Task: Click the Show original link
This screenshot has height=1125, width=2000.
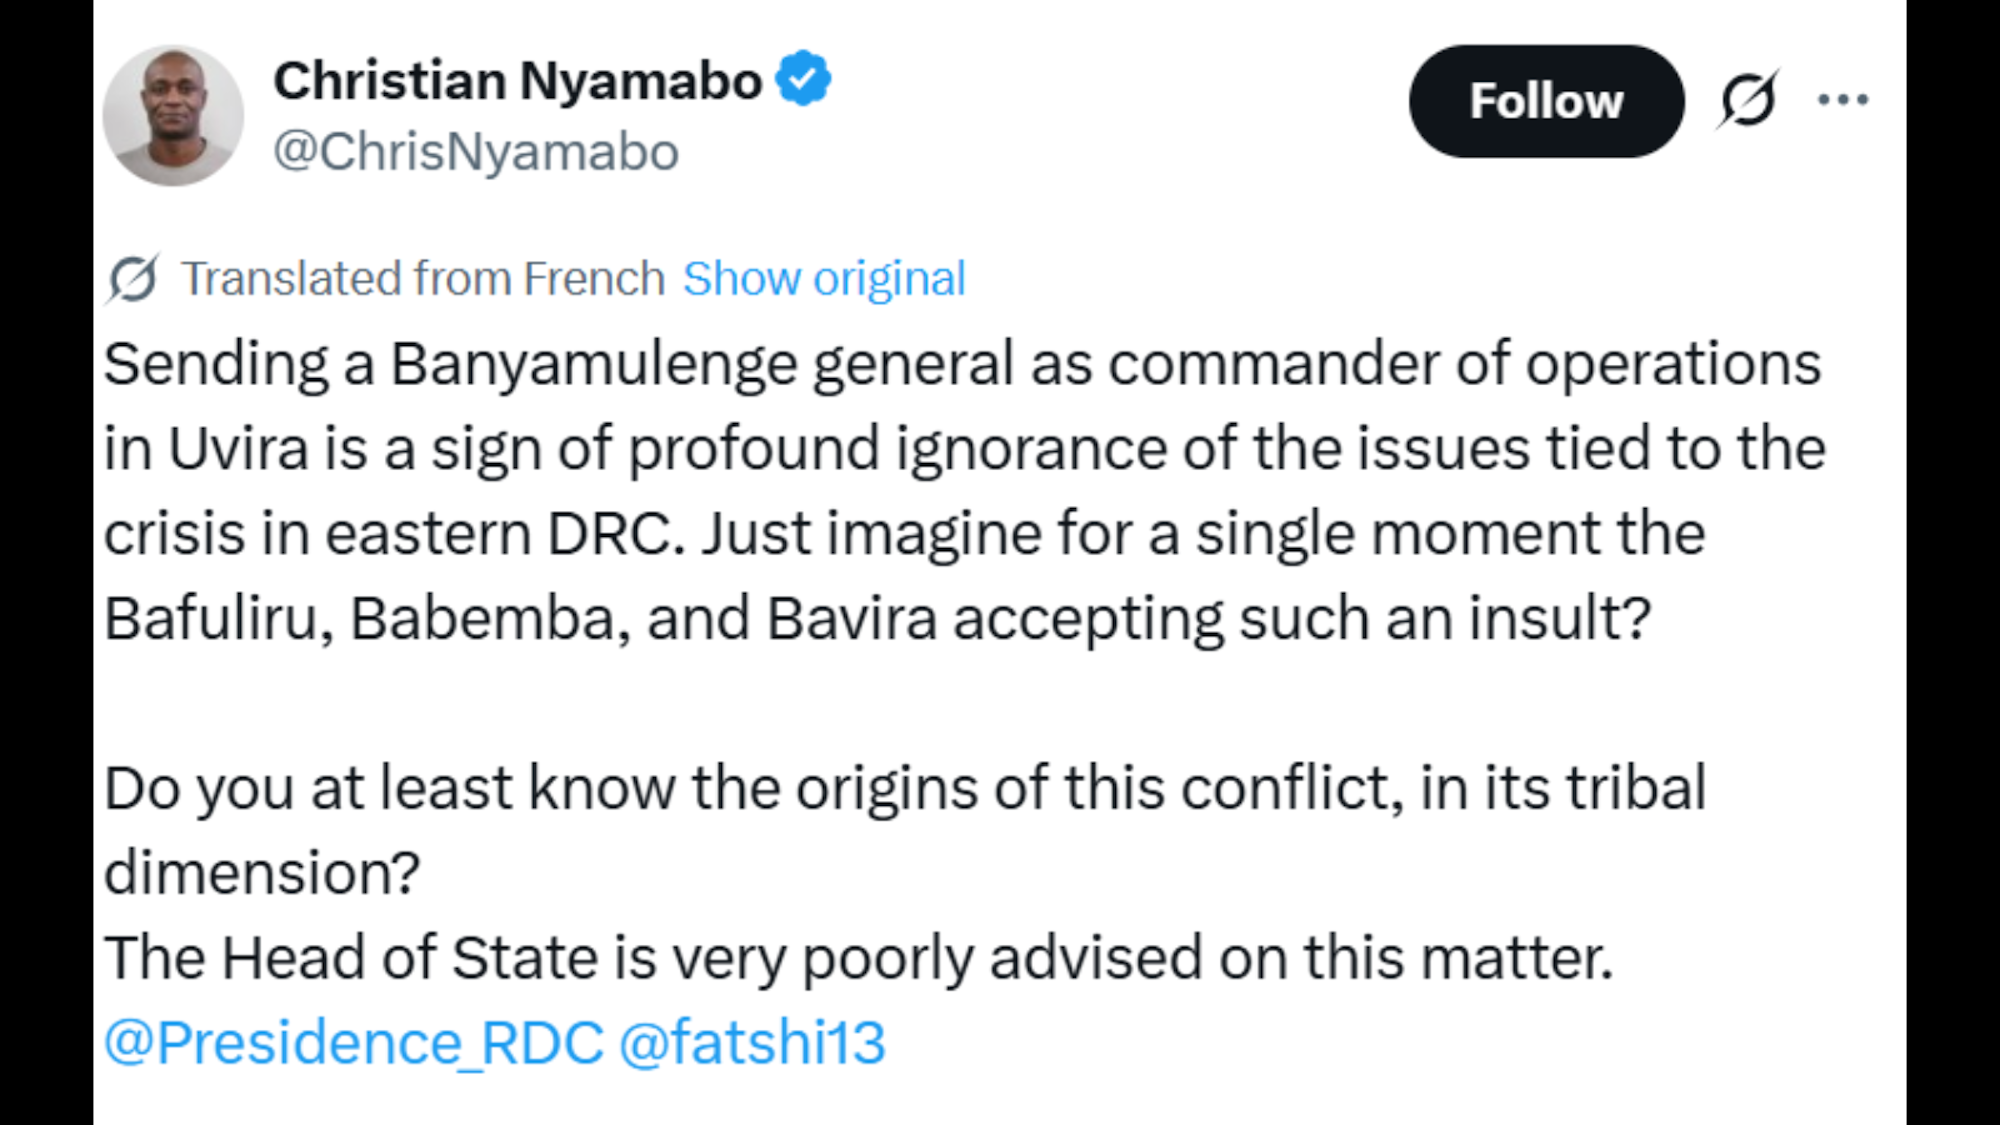Action: tap(824, 278)
